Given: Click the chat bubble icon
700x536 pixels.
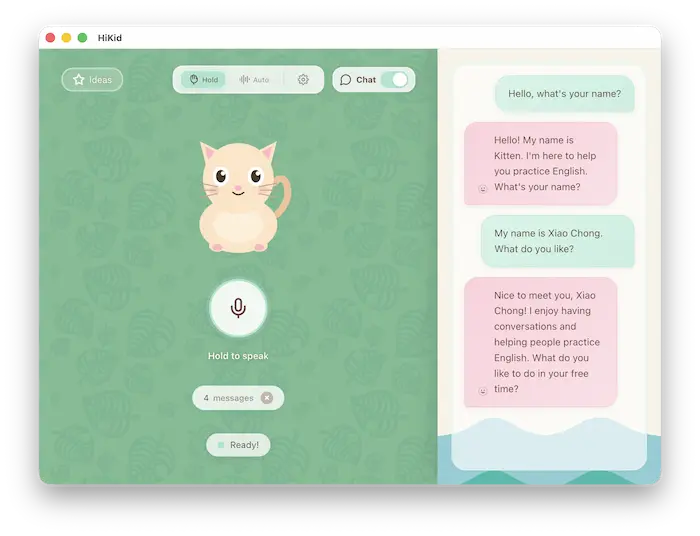Looking at the screenshot, I should click(346, 80).
